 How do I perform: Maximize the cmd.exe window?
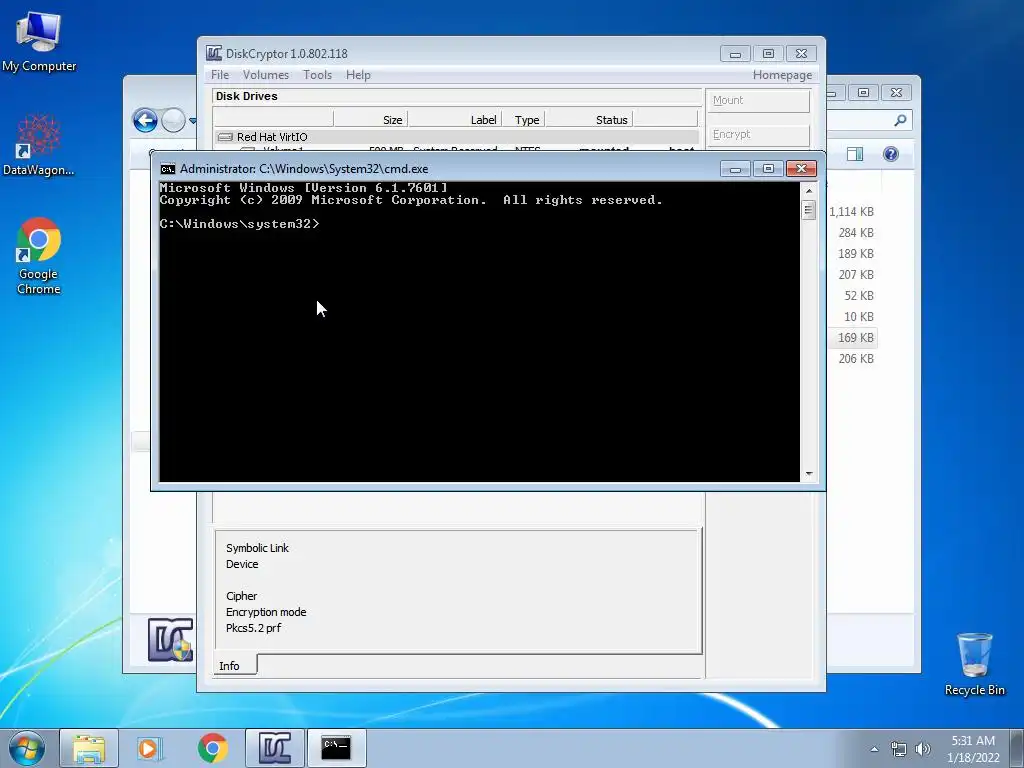point(768,169)
